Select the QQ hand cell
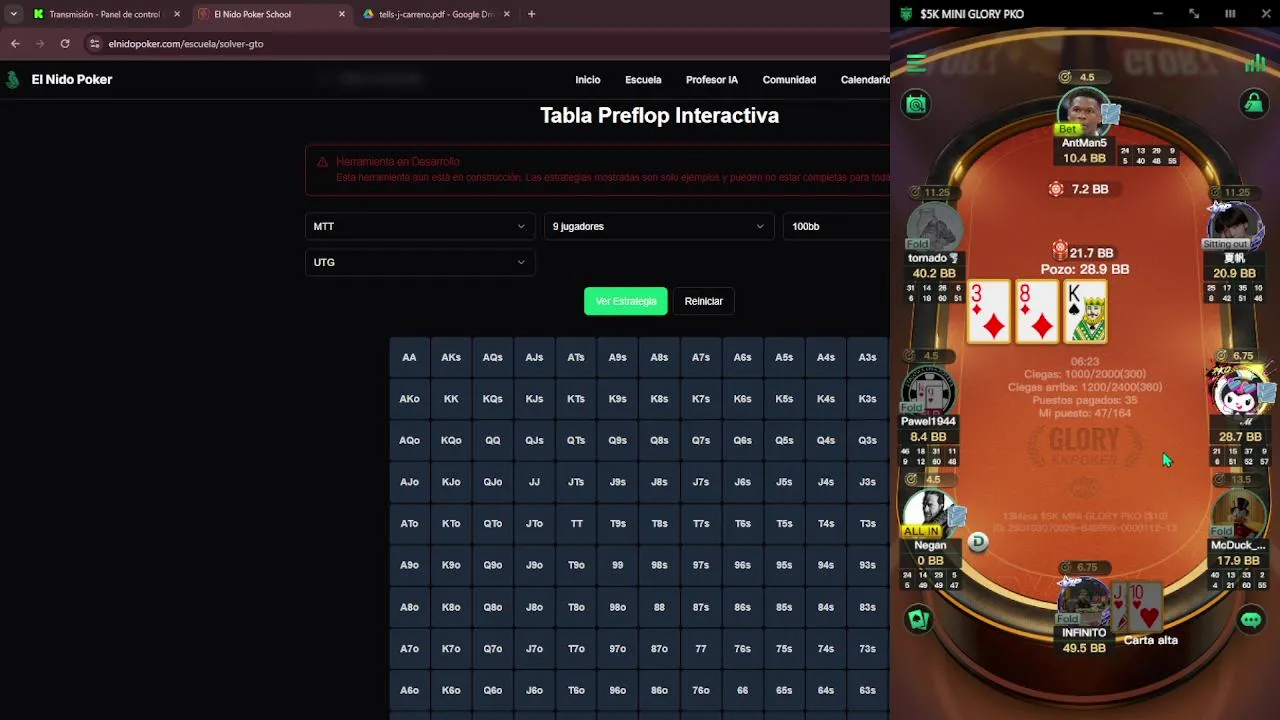This screenshot has height=720, width=1280. pyautogui.click(x=493, y=440)
